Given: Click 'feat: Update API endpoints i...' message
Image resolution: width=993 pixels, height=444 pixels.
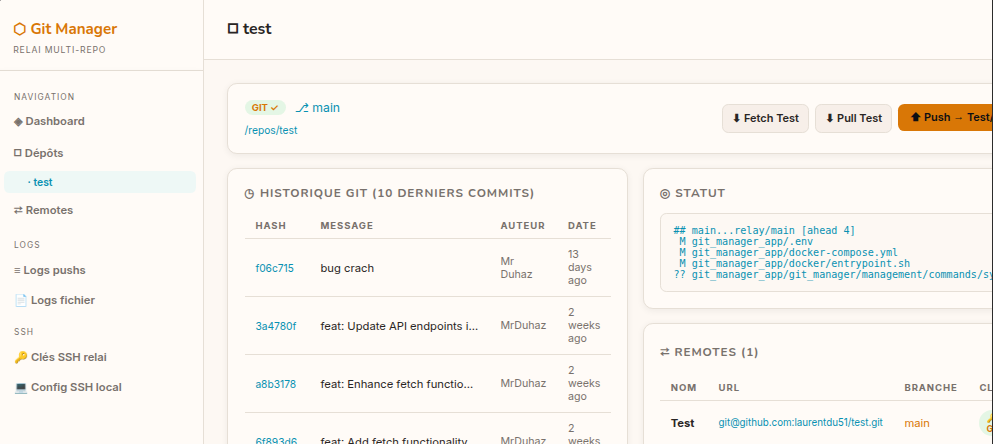Looking at the screenshot, I should pyautogui.click(x=399, y=326).
